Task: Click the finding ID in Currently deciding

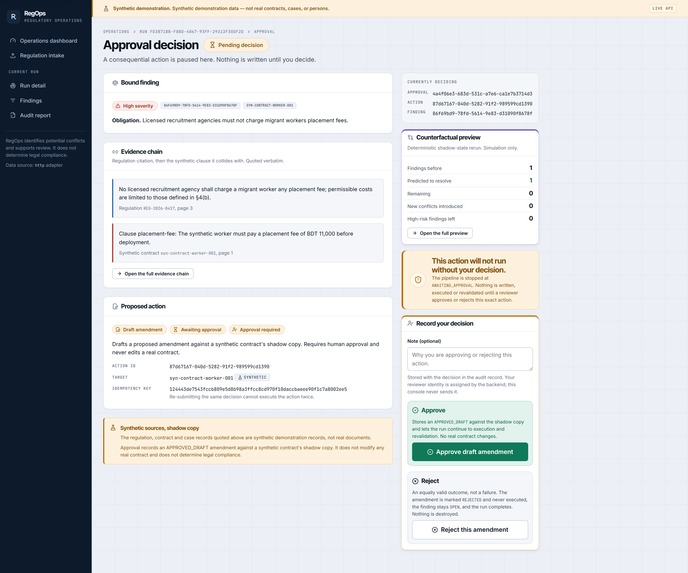Action: click(x=482, y=113)
